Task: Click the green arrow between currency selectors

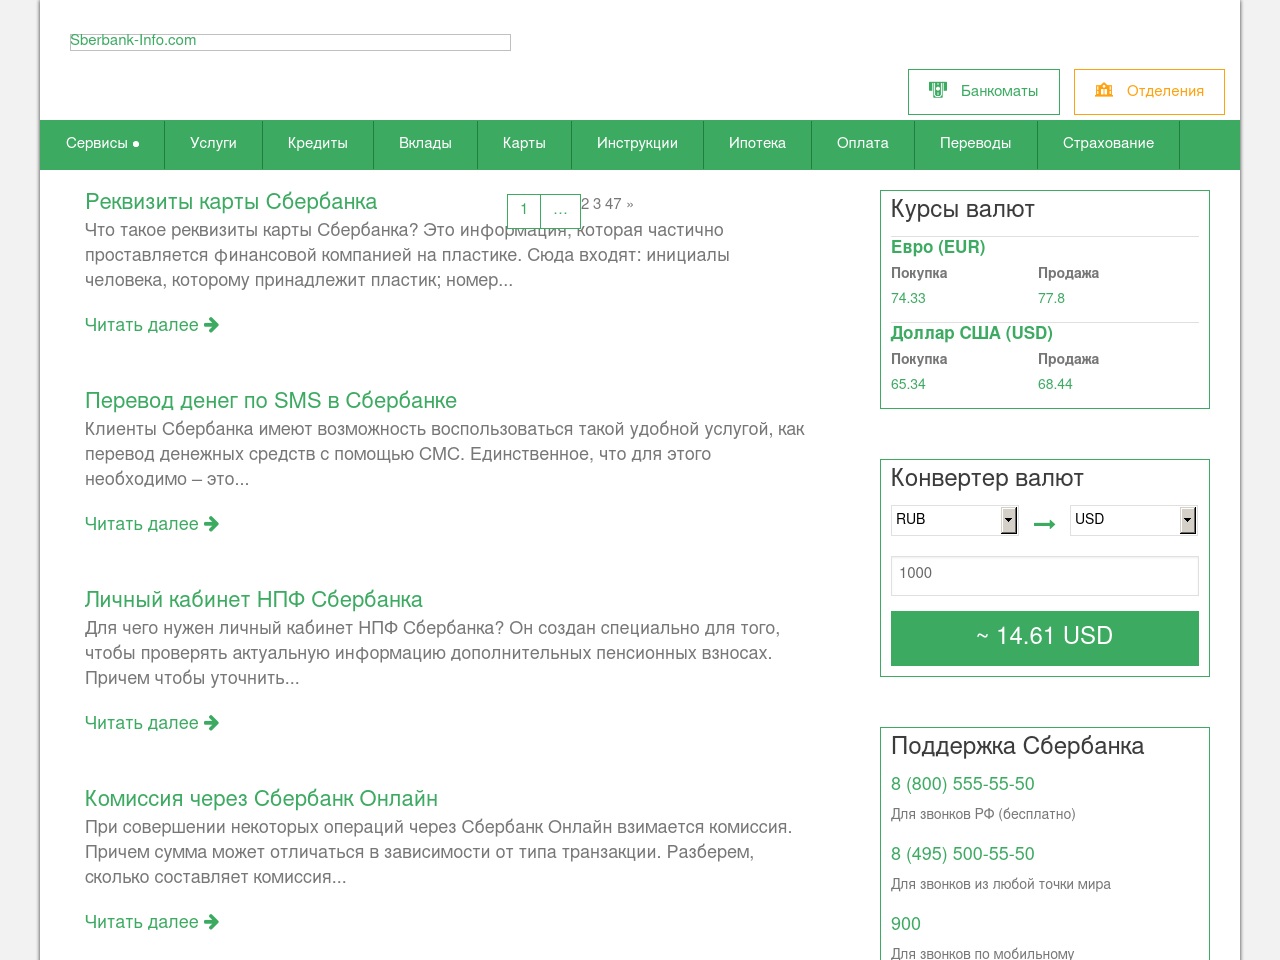Action: [x=1044, y=524]
